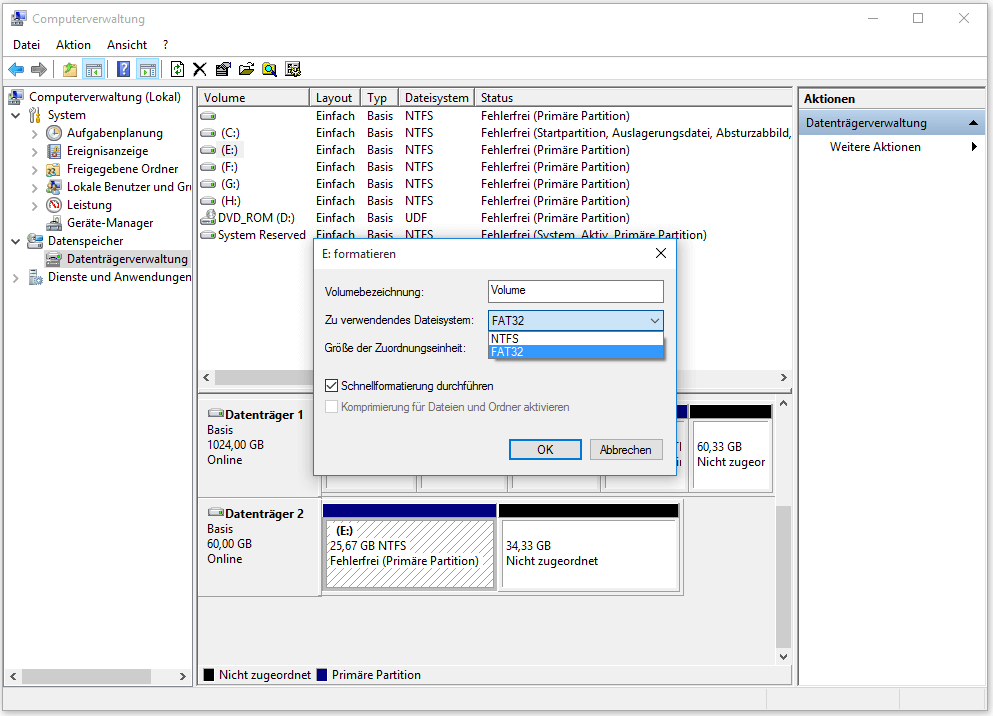Open the Aktion menu

(73, 45)
